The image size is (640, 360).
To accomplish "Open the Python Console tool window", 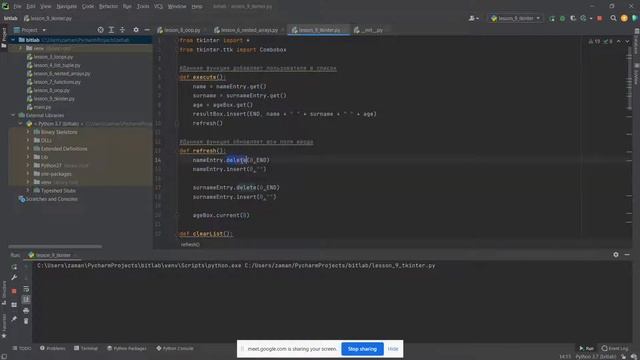I will (x=175, y=348).
